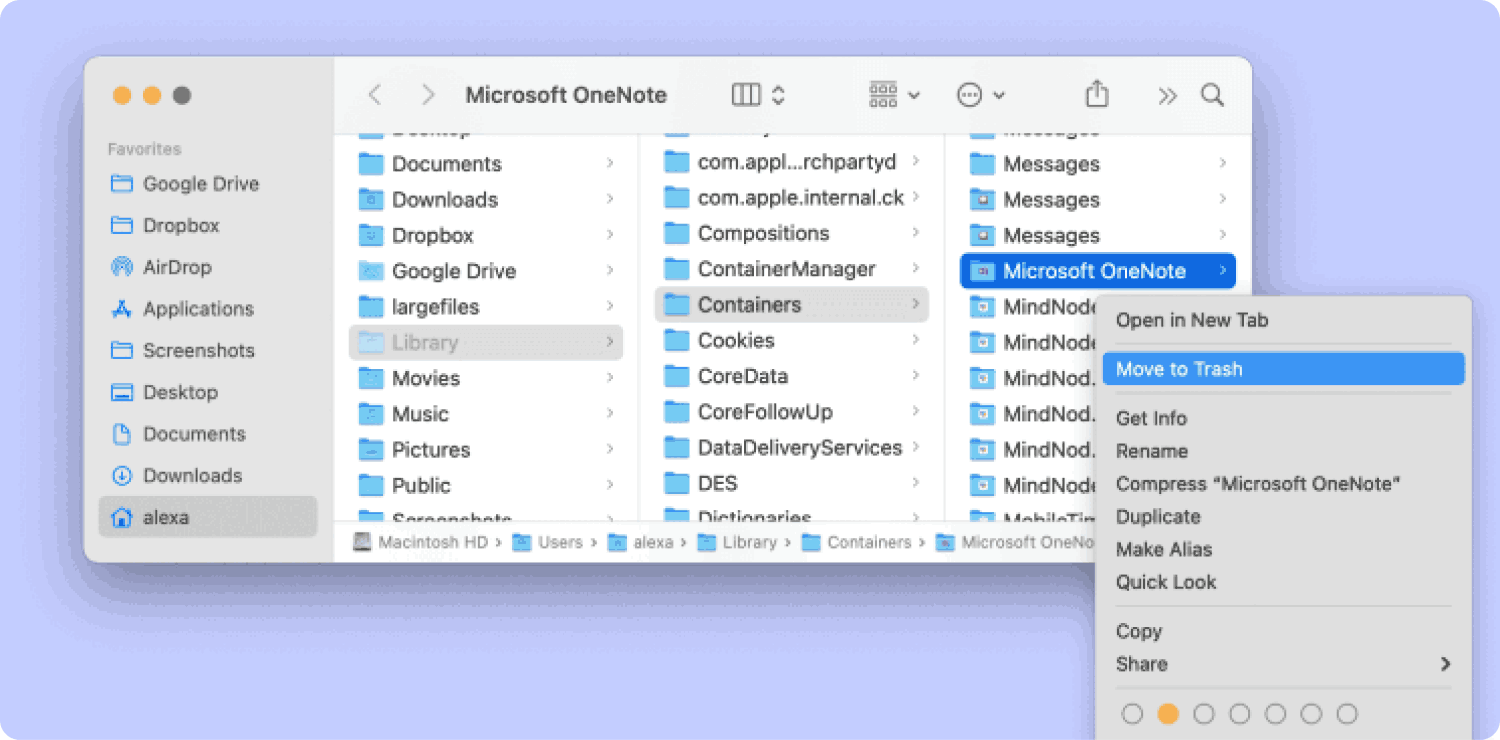Go forward with the right chevron
1500x740 pixels.
click(428, 95)
